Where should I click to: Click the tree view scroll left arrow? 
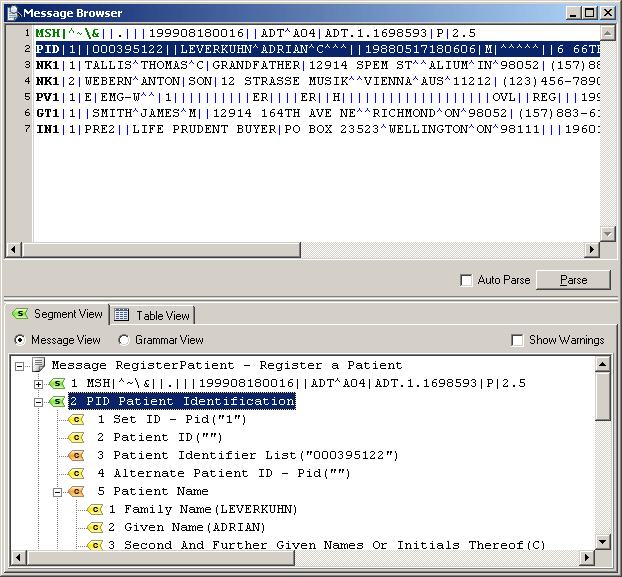(18, 558)
